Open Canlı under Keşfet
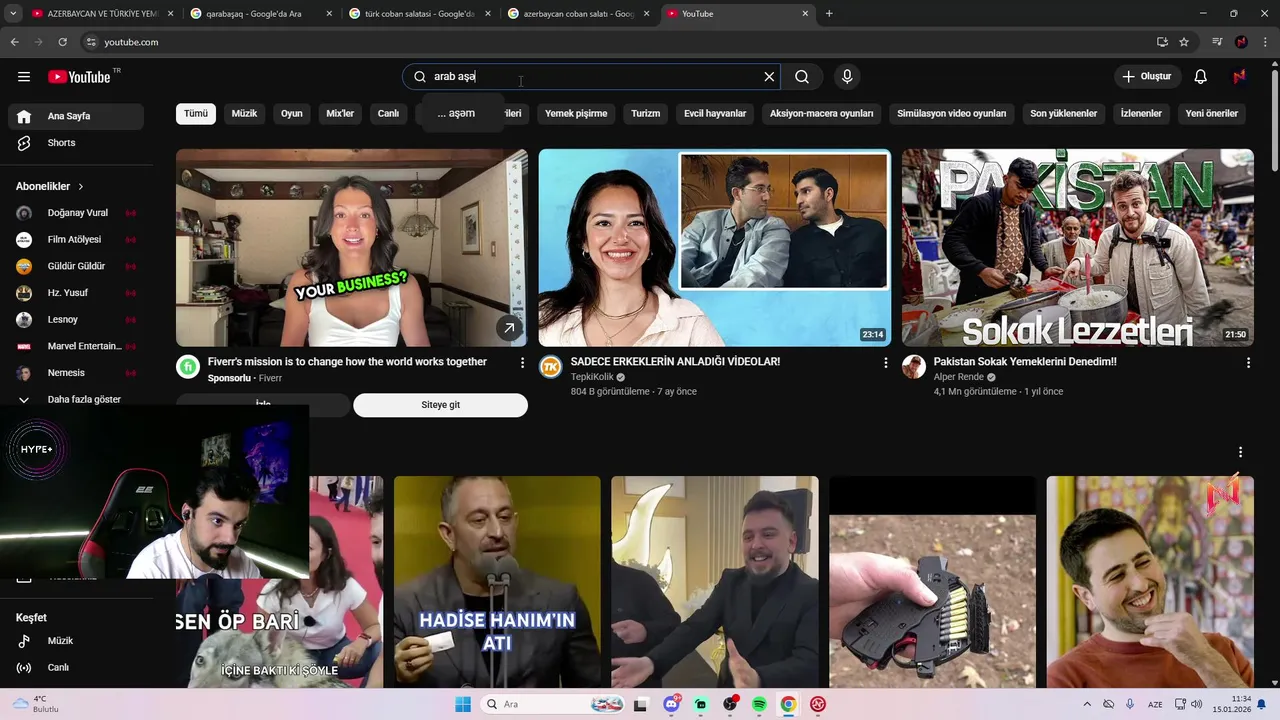This screenshot has height=720, width=1280. 76,668
